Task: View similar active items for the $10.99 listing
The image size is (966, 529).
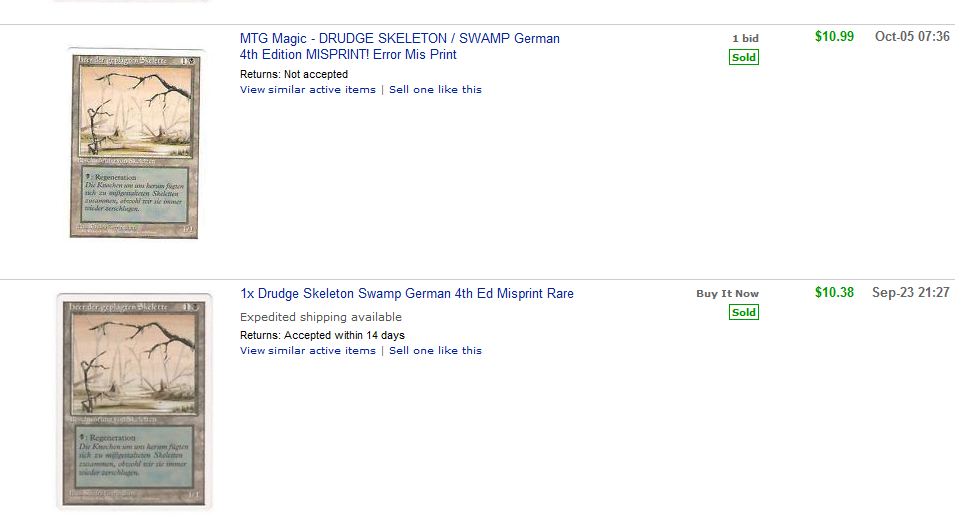Action: click(x=307, y=90)
